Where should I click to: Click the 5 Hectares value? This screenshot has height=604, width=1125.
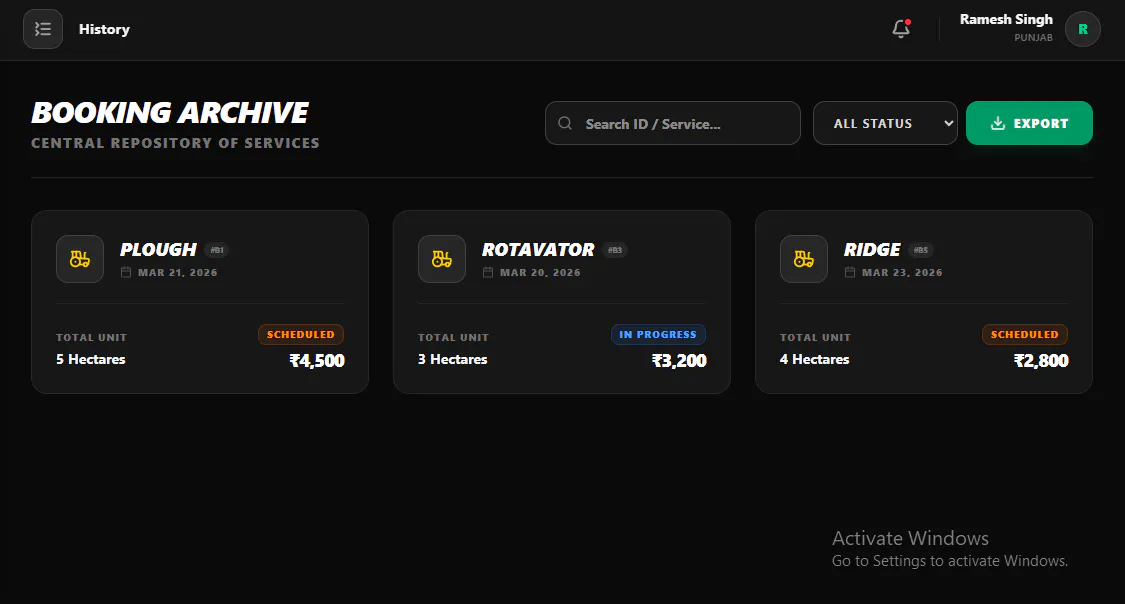click(91, 359)
